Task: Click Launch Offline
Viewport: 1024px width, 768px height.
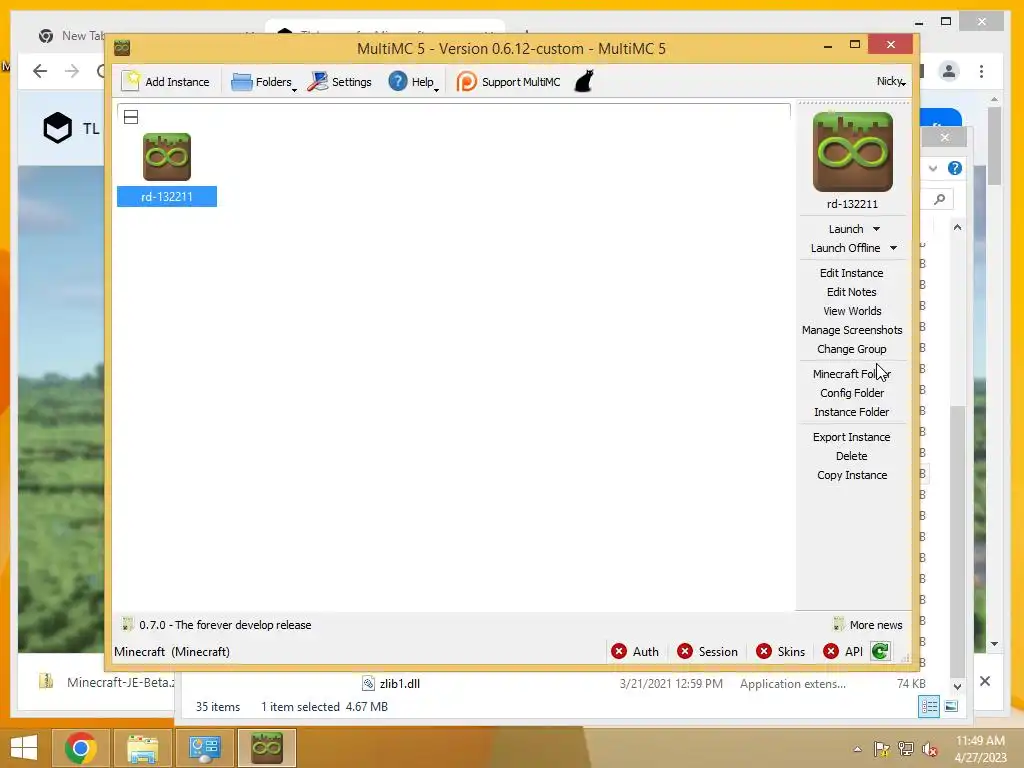Action: coord(845,248)
